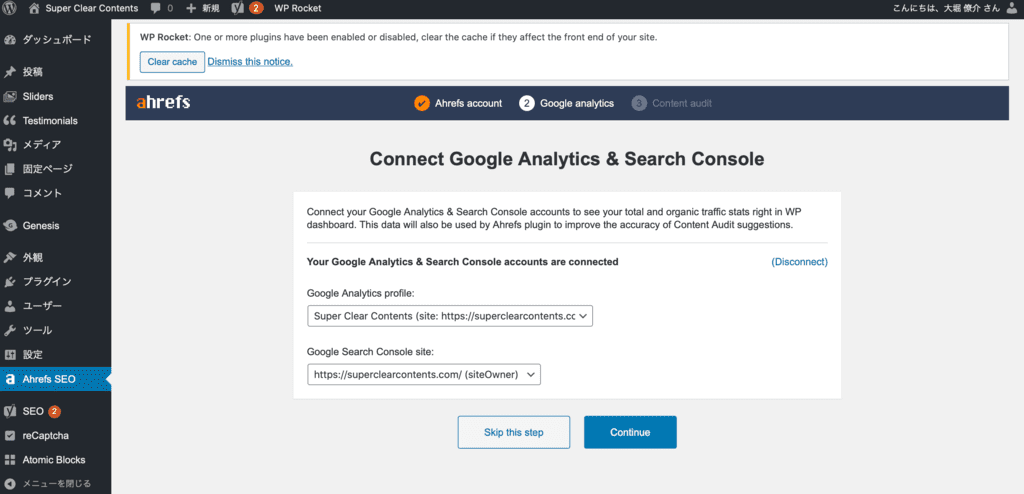Click the Disconnect link
The height and width of the screenshot is (494, 1024).
799,262
